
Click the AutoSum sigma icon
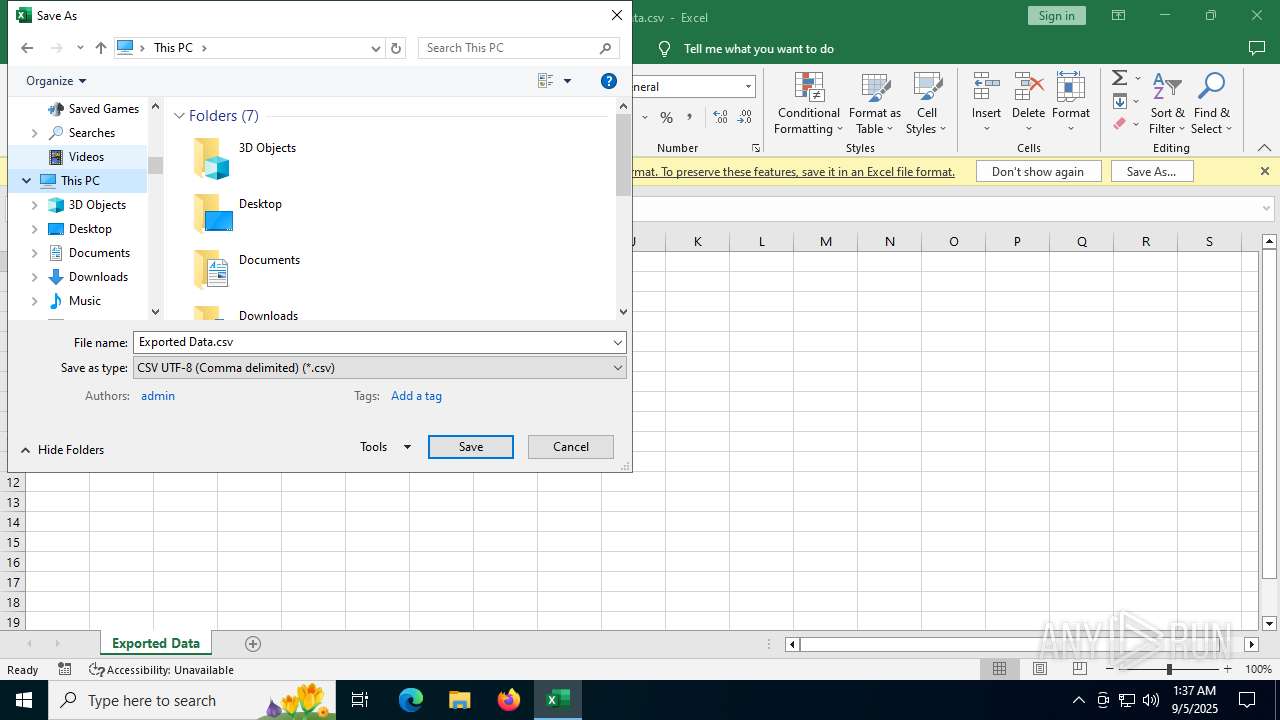[1120, 78]
